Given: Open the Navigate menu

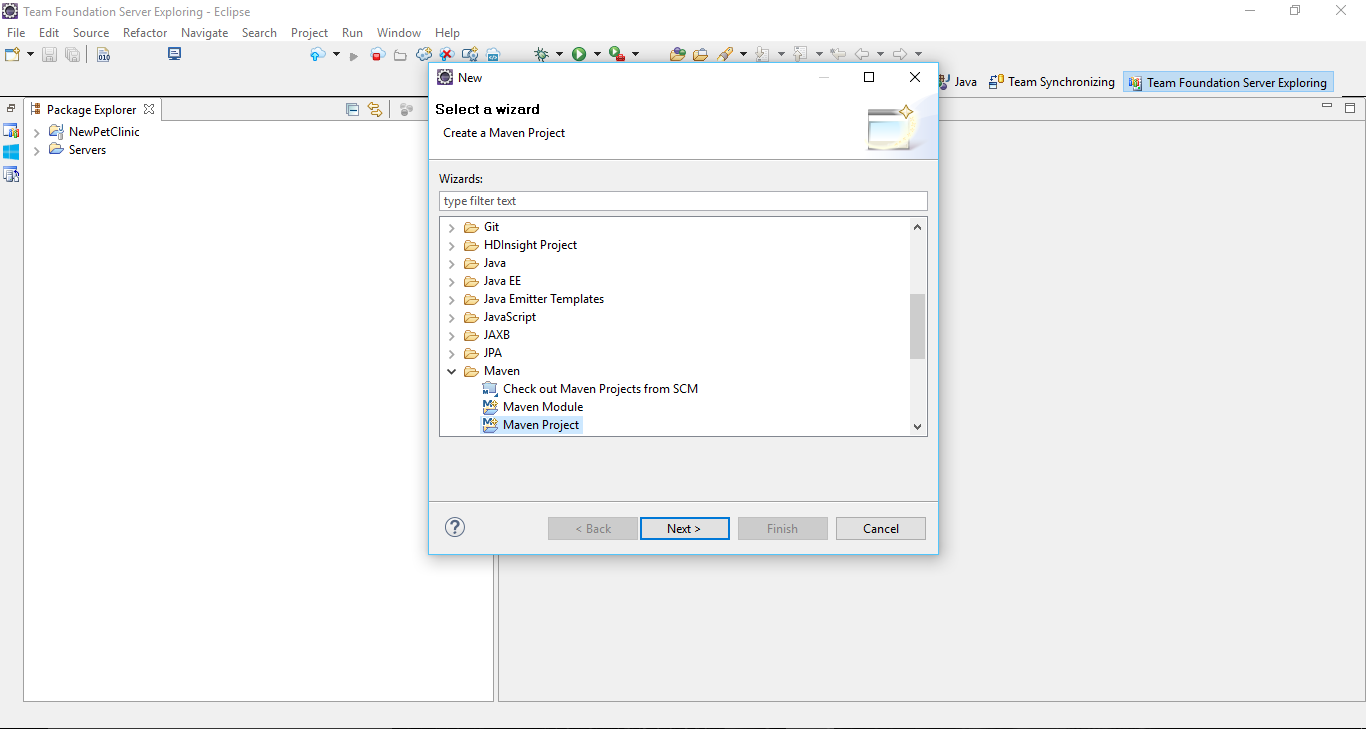Looking at the screenshot, I should click(x=204, y=32).
